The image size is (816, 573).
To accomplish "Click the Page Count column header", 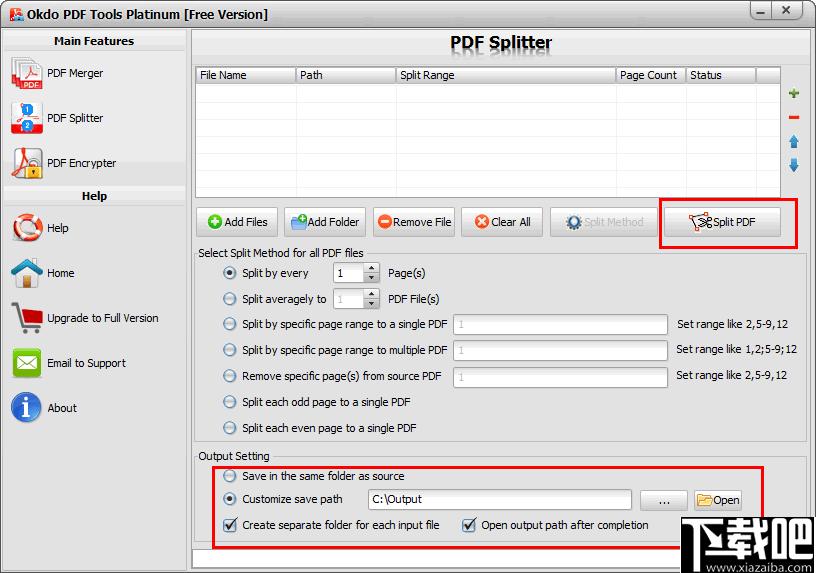I will (x=651, y=75).
